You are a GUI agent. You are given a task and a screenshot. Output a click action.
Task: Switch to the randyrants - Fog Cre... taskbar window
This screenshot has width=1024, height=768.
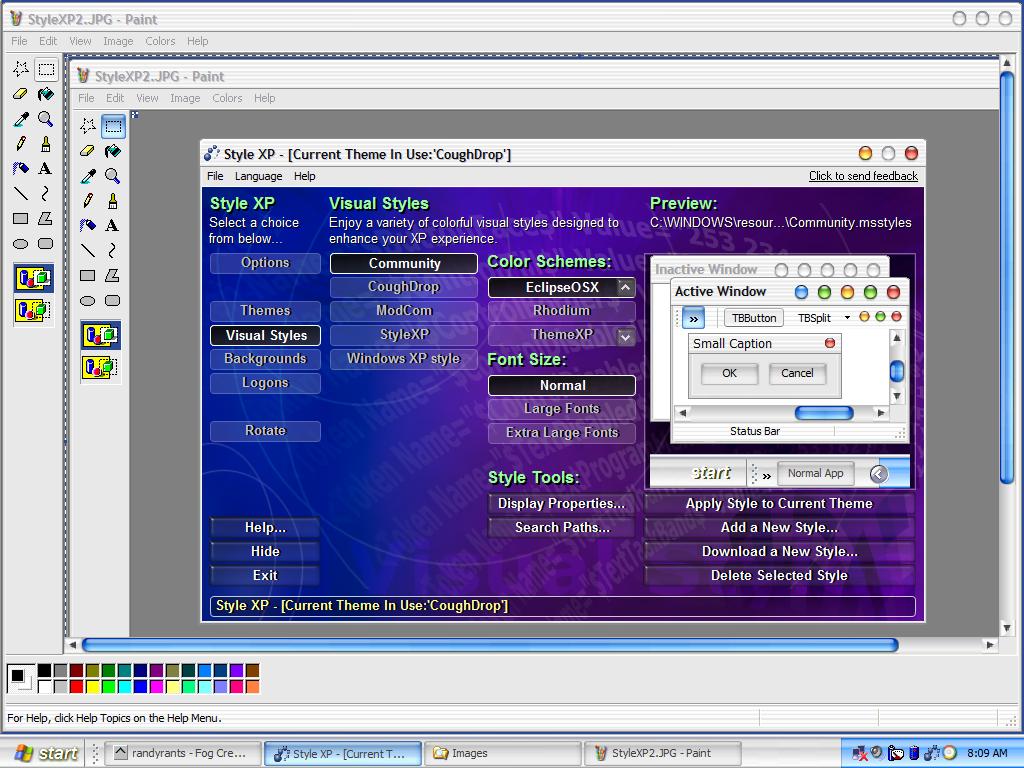coord(182,753)
